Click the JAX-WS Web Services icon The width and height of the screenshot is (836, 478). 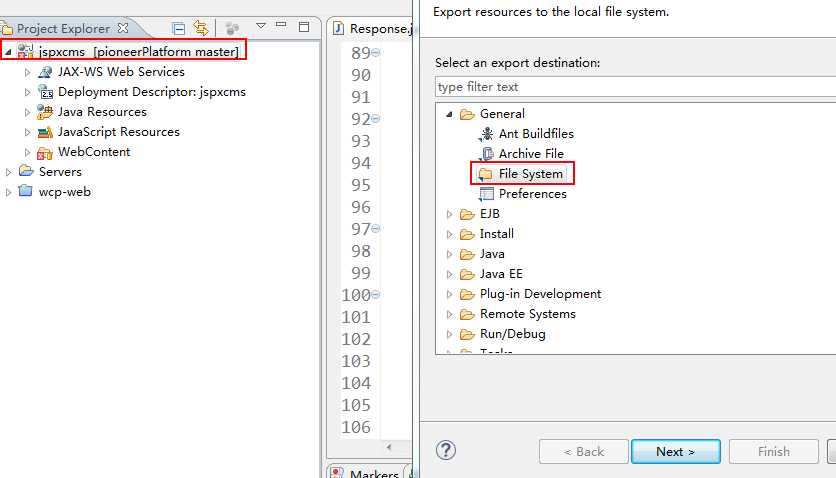(x=45, y=72)
